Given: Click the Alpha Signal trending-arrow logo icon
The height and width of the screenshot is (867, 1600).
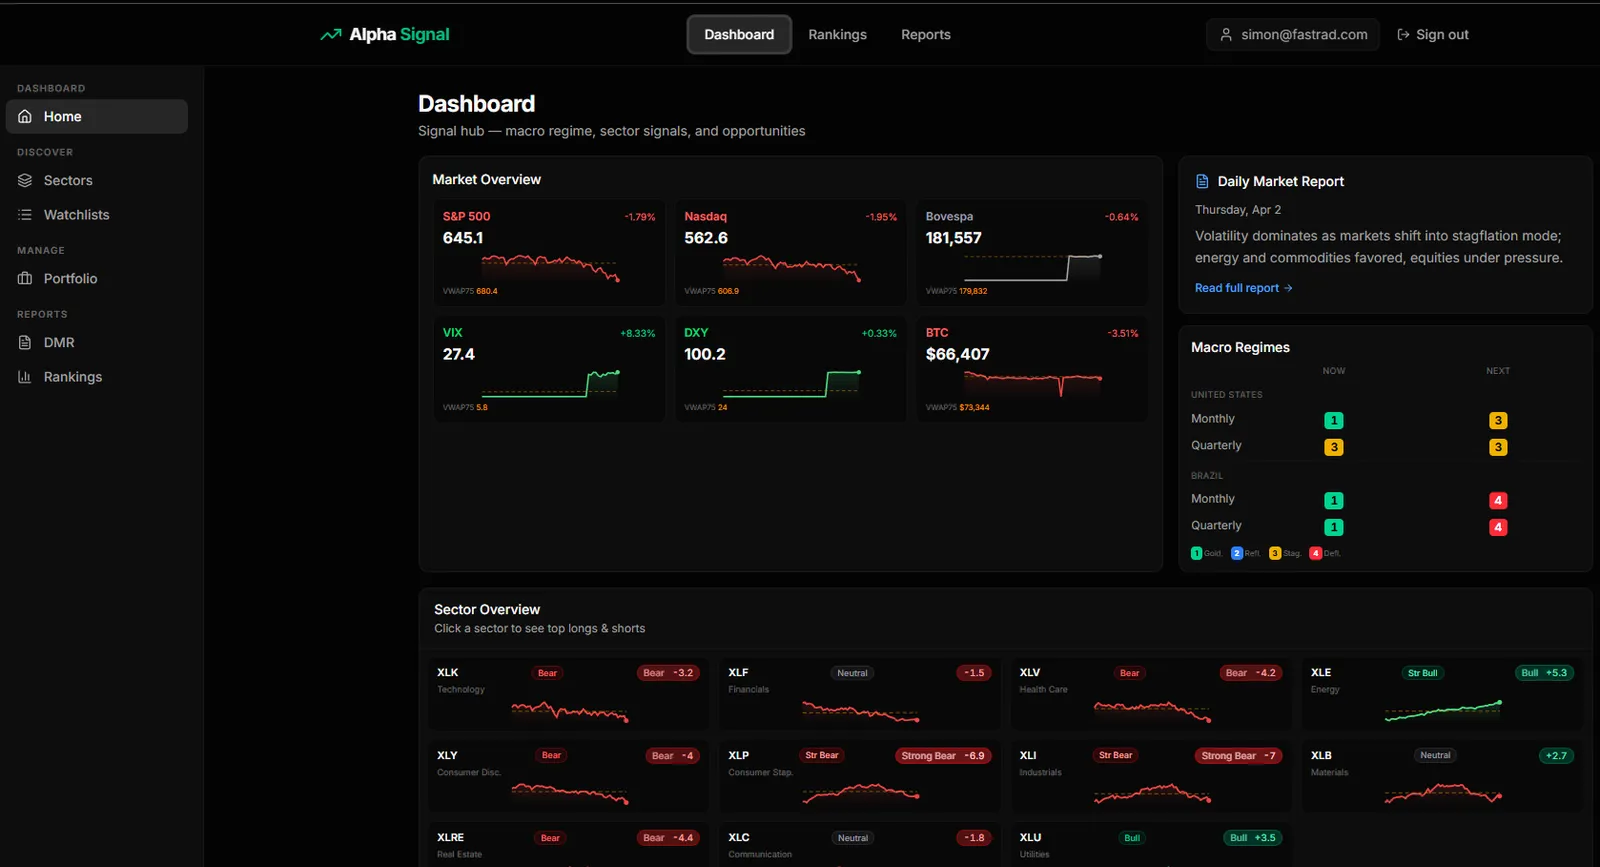Looking at the screenshot, I should pos(331,34).
